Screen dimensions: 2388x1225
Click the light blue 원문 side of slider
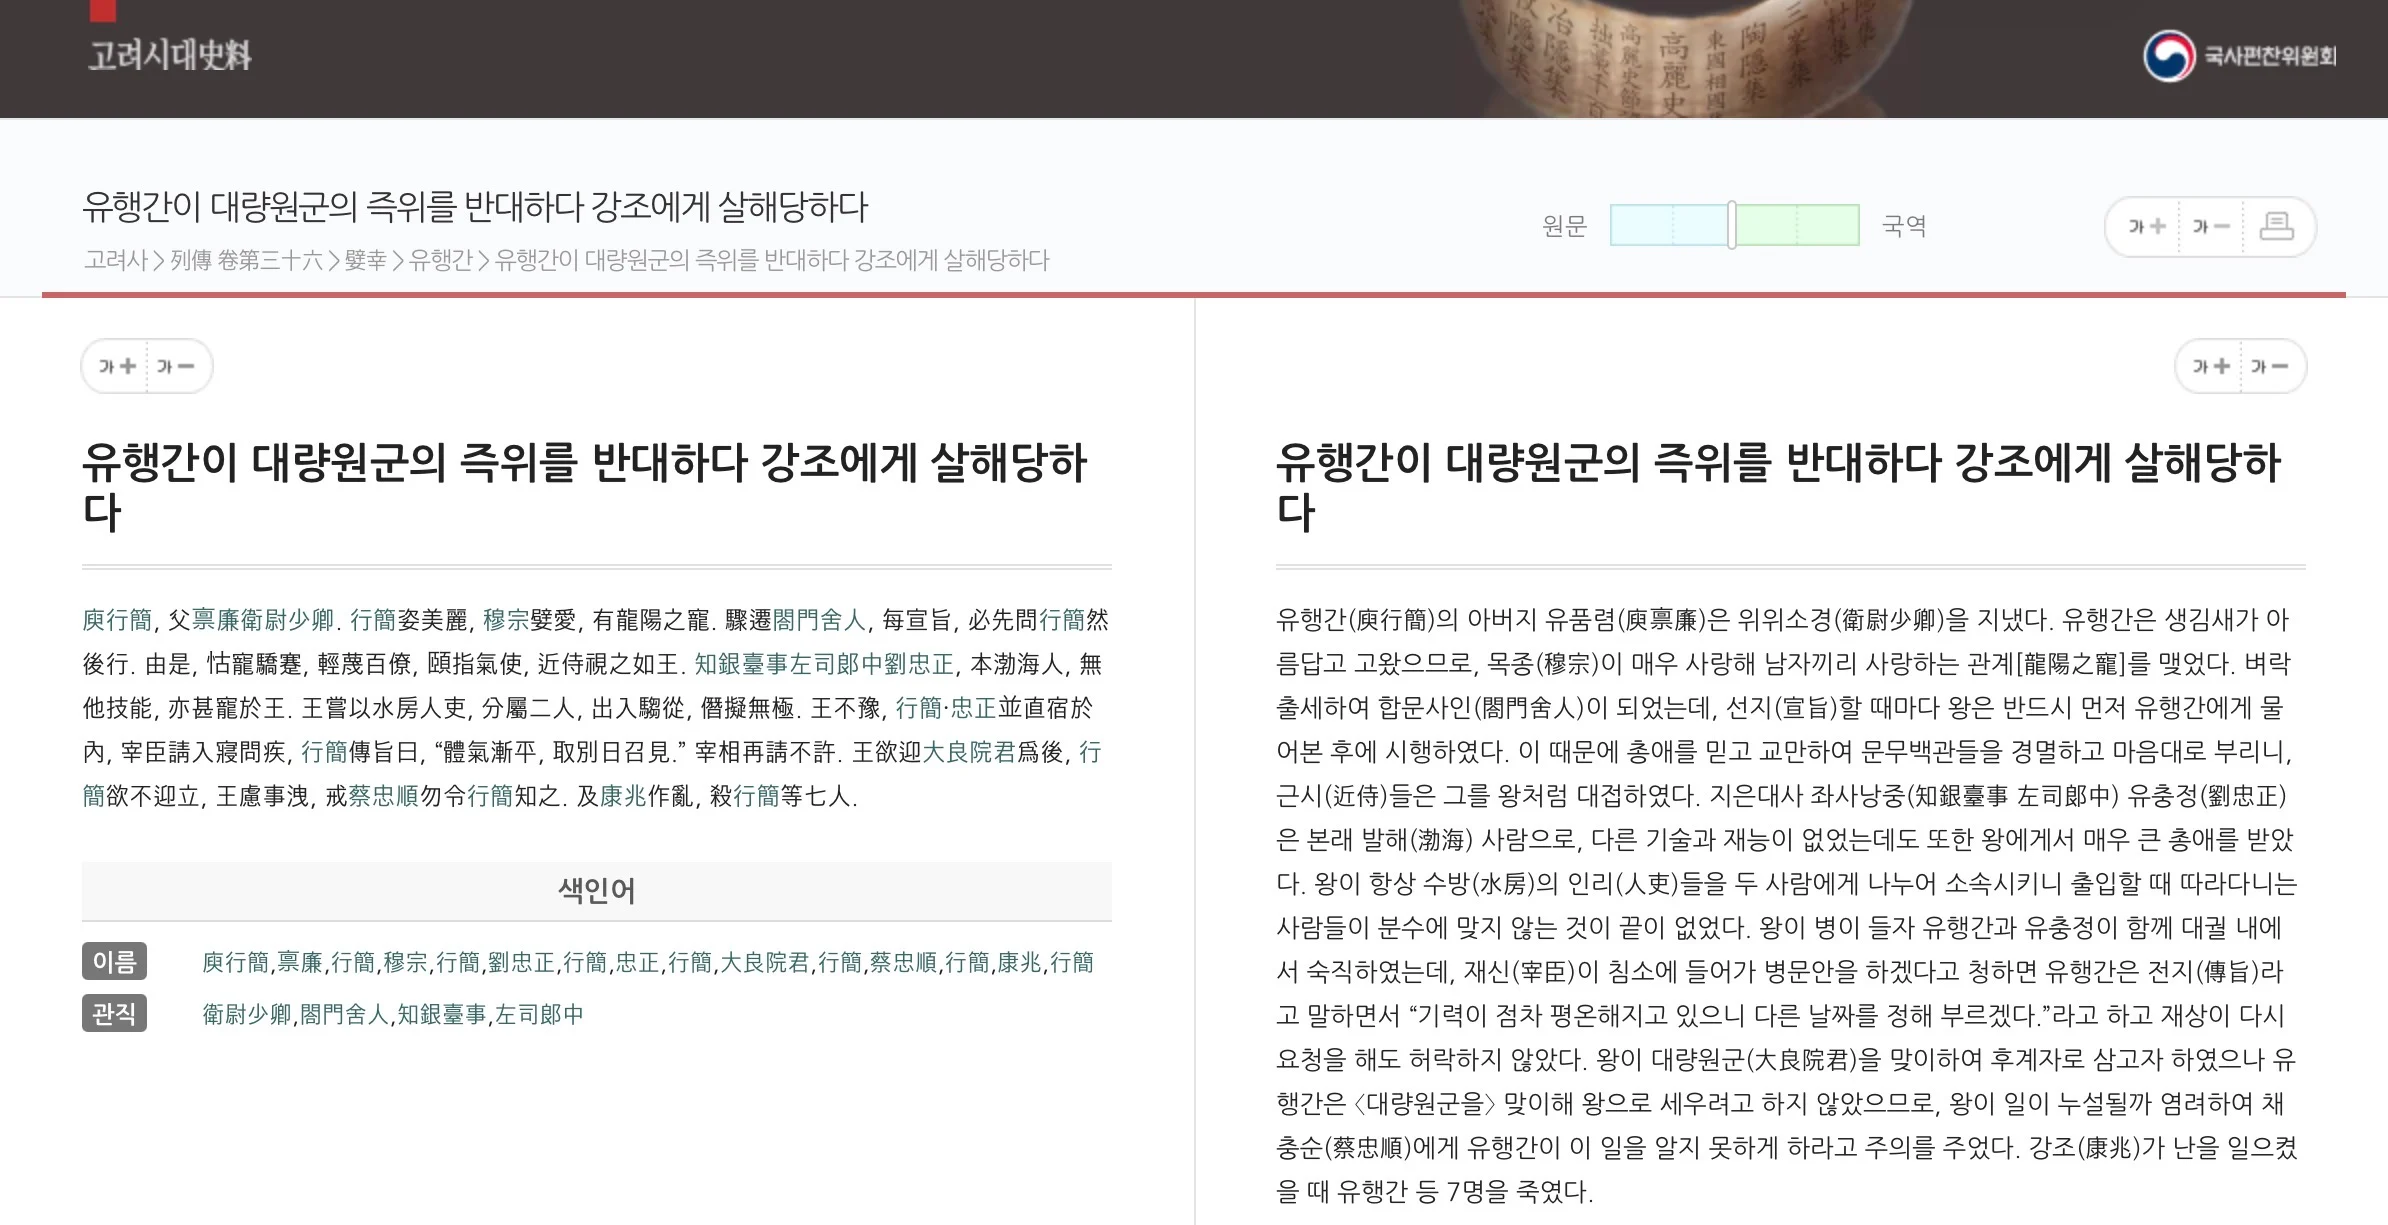click(1669, 225)
